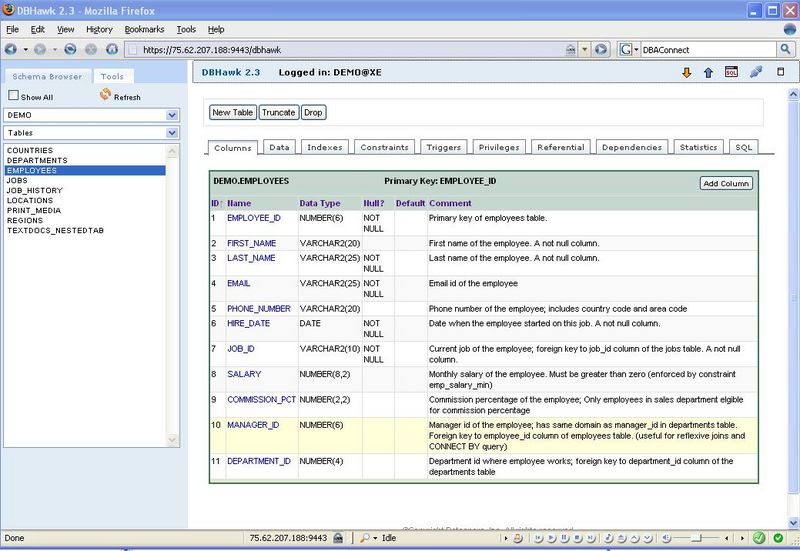The height and width of the screenshot is (551, 800).
Task: Open the Triggers tab
Action: pos(444,147)
